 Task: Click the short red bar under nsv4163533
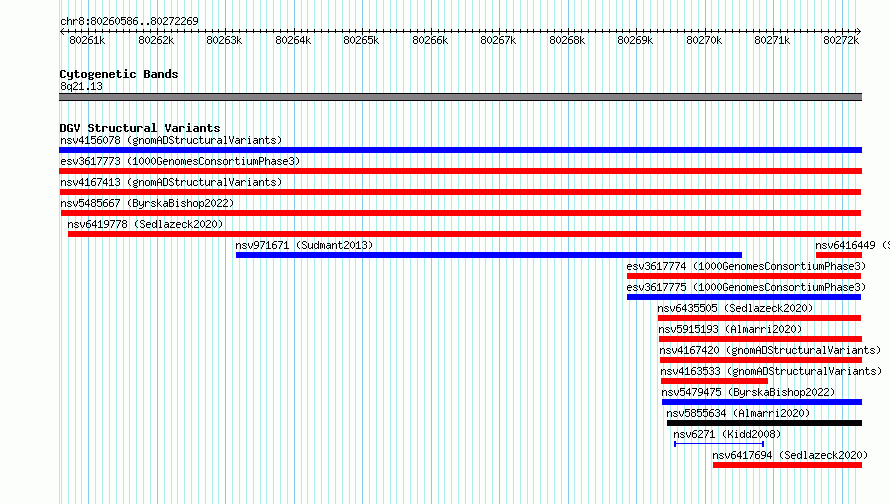pos(714,381)
